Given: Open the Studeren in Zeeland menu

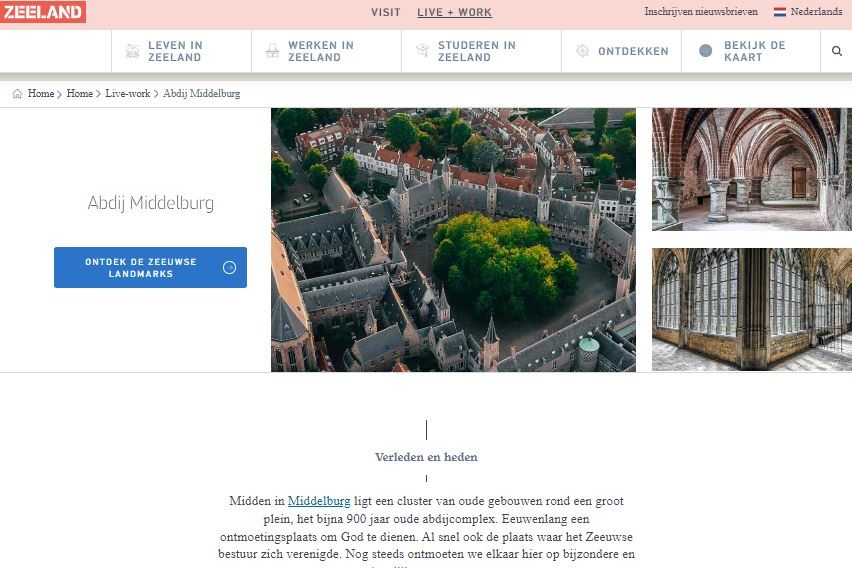Looking at the screenshot, I should point(481,51).
